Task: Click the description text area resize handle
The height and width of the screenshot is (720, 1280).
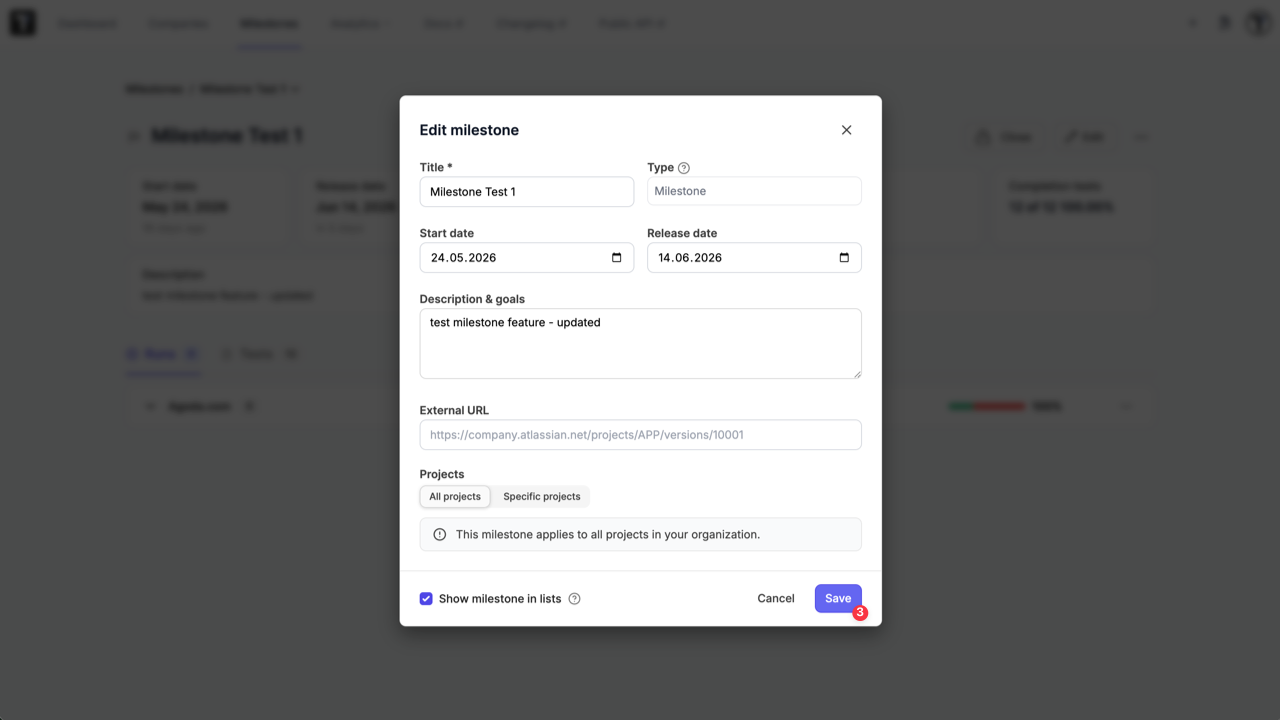Action: [x=856, y=373]
